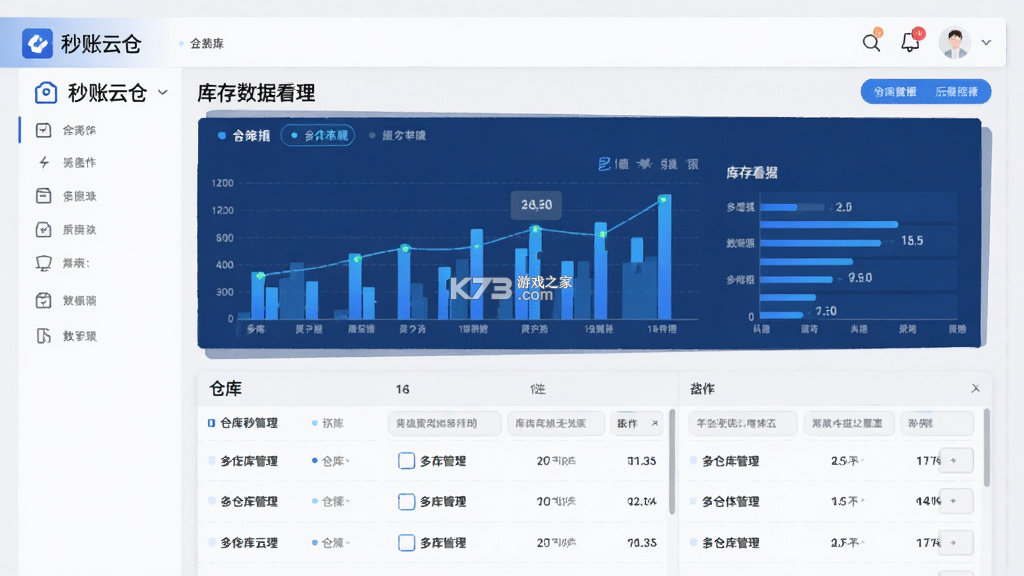
Task: Open the 多仓库云理 row name
Action: point(249,543)
